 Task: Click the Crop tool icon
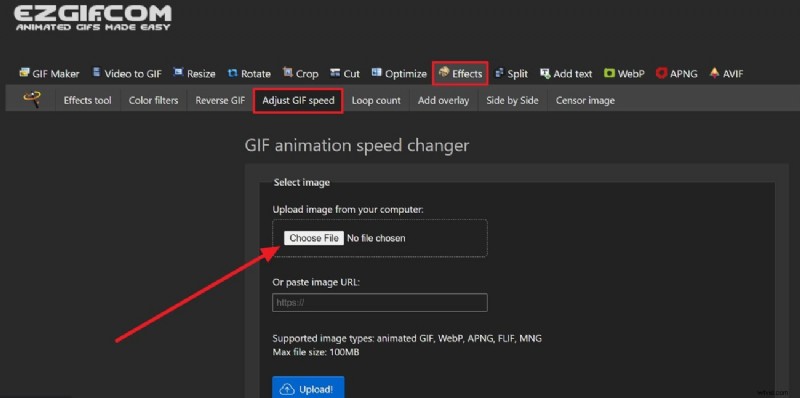tap(288, 72)
